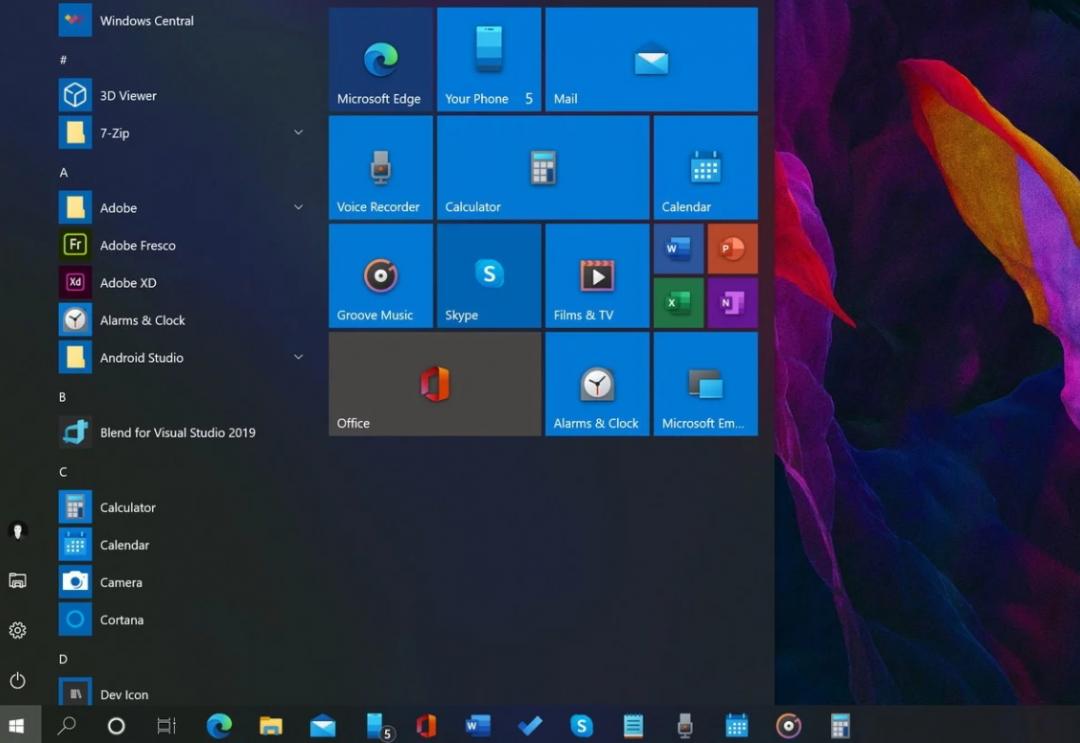Launch the PowerPoint small tile
Viewport: 1080px width, 743px height.
tap(732, 249)
